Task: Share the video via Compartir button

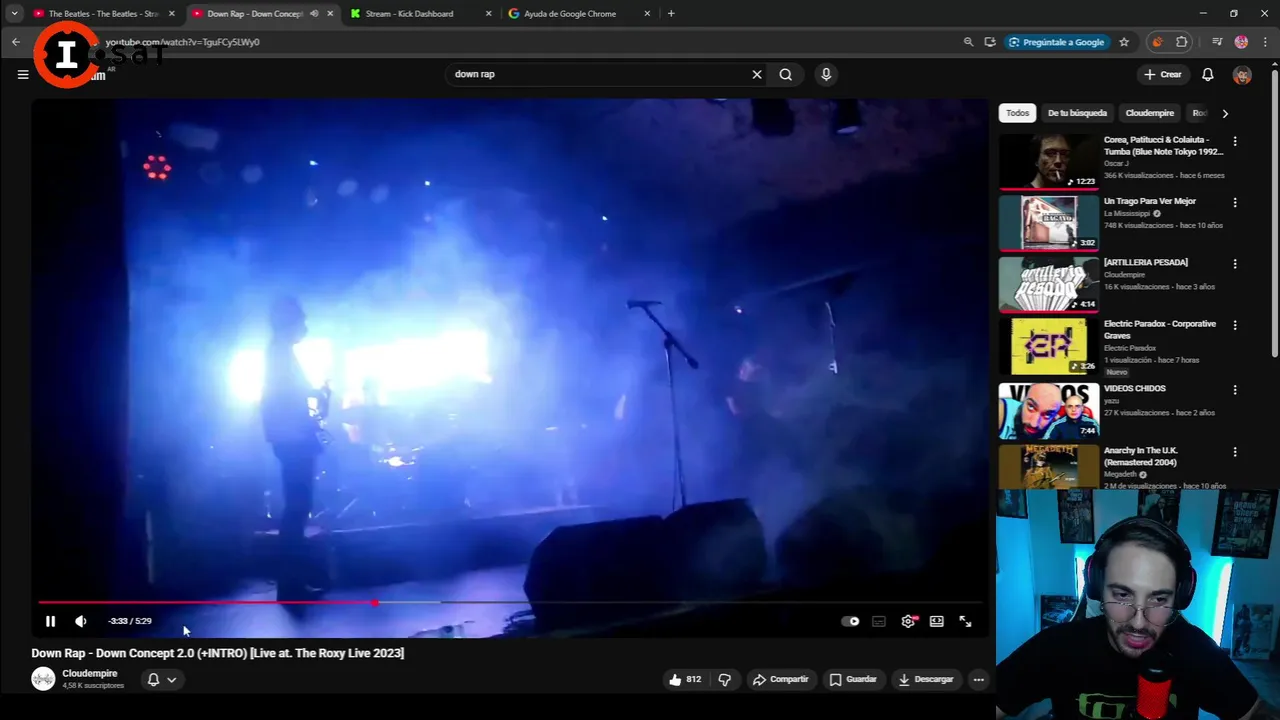Action: pyautogui.click(x=780, y=679)
